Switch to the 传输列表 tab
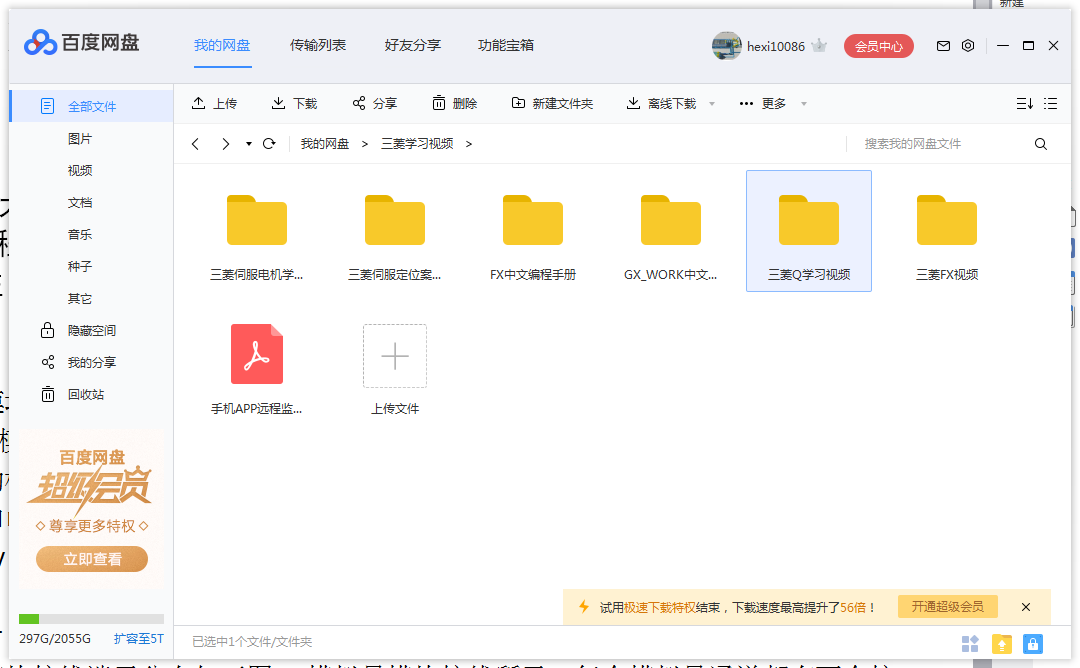 click(x=318, y=45)
